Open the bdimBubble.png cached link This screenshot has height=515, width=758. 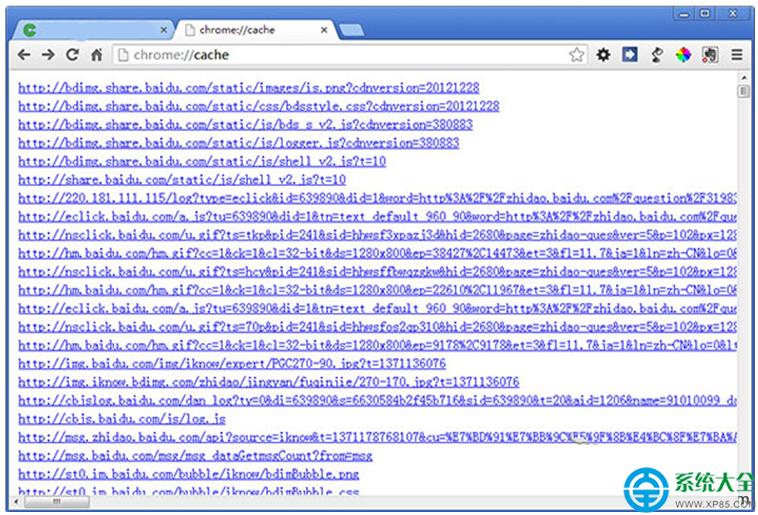pyautogui.click(x=189, y=474)
